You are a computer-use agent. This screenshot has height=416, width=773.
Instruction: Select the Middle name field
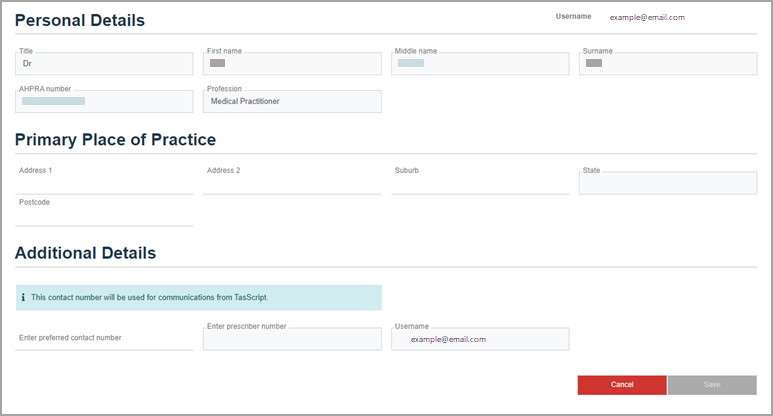480,64
